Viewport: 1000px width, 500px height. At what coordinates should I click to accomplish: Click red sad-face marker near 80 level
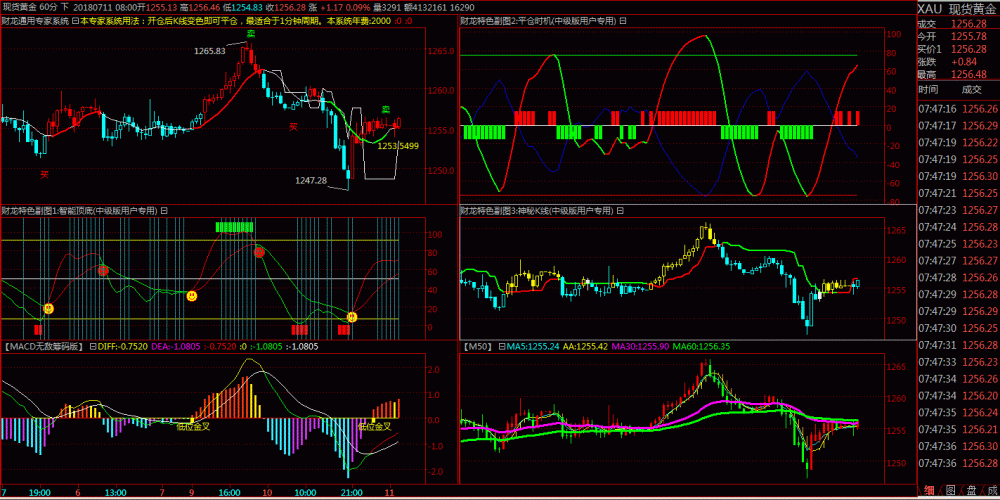[x=260, y=253]
